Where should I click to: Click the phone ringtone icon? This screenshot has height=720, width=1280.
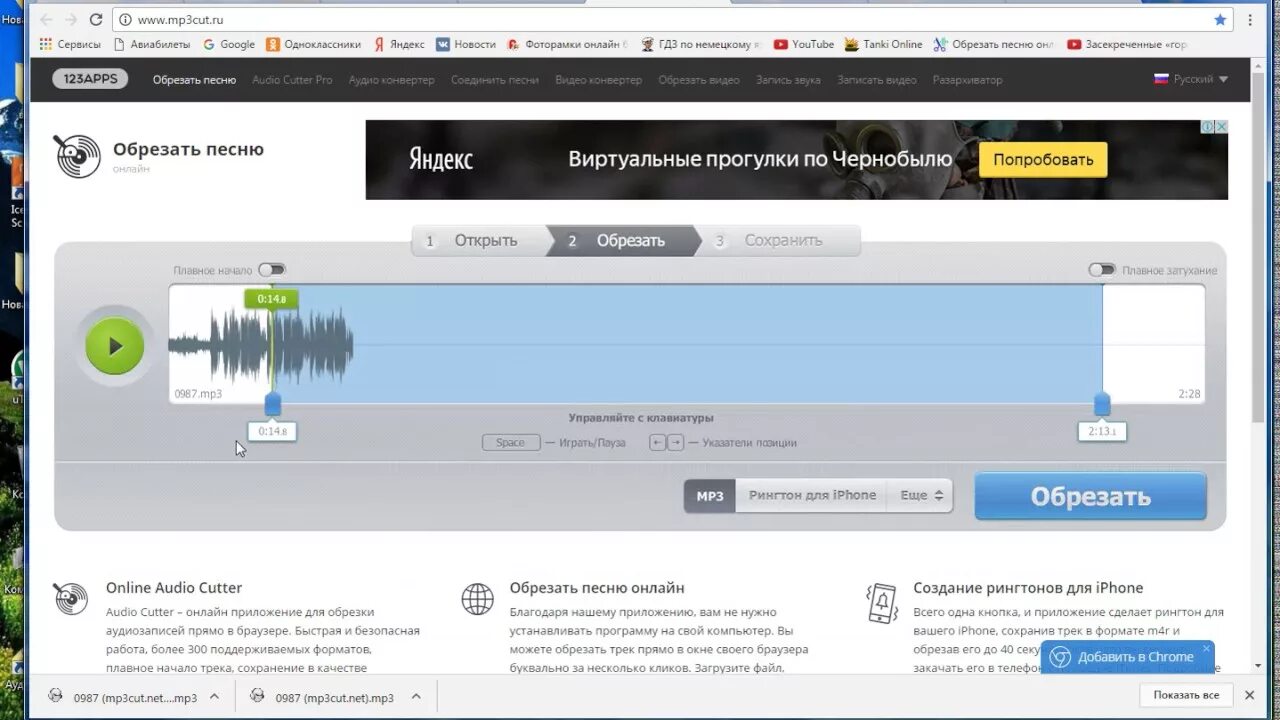pyautogui.click(x=881, y=603)
